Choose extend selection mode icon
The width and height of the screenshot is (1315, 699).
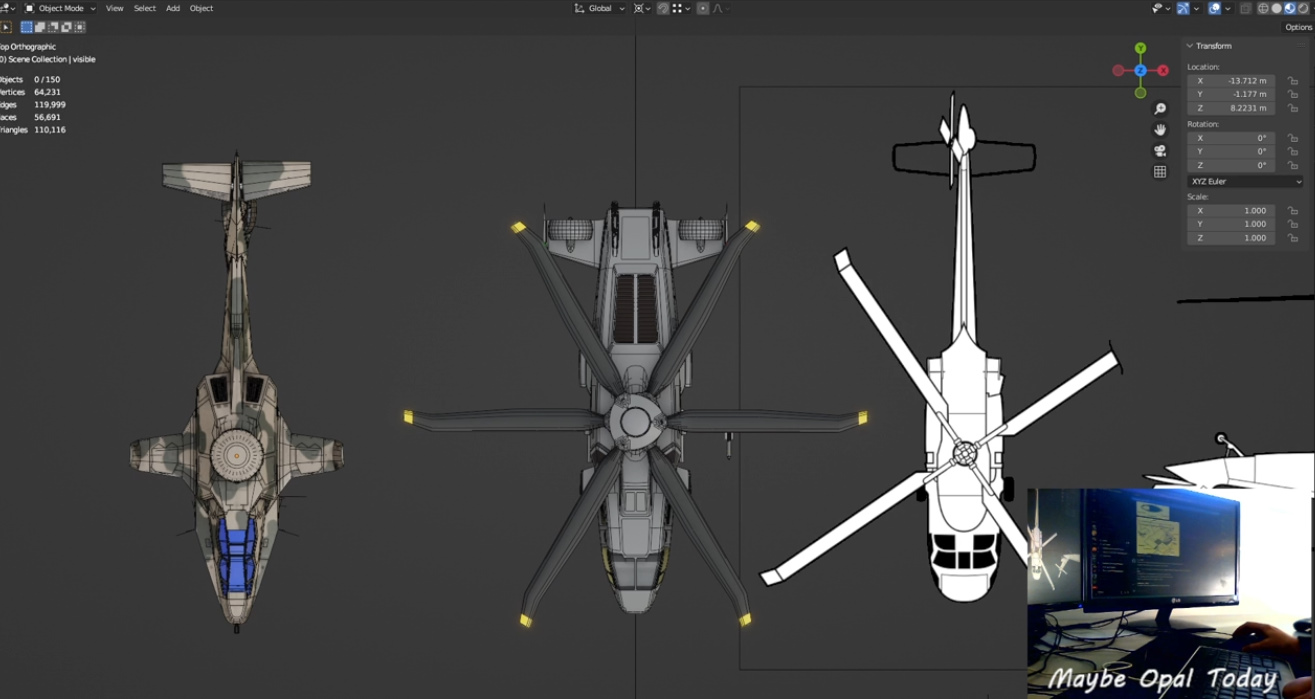click(x=40, y=27)
